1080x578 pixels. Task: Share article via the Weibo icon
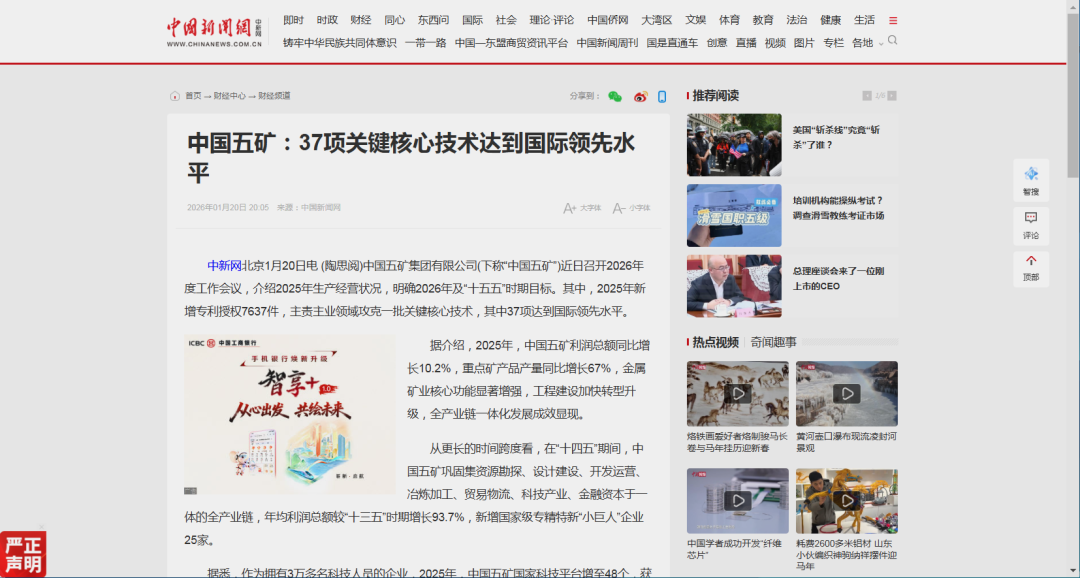pos(640,95)
